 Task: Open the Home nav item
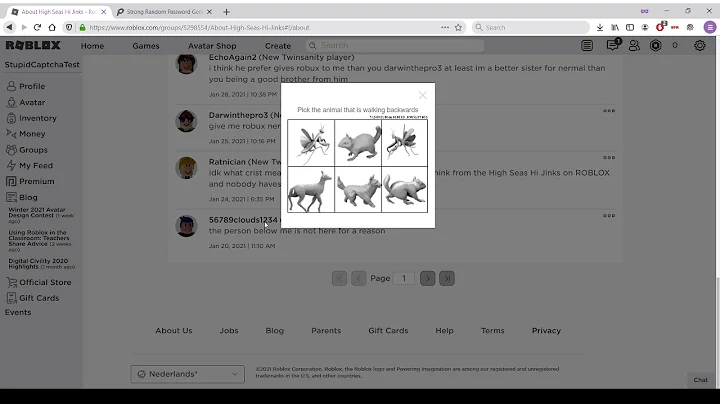pos(92,46)
